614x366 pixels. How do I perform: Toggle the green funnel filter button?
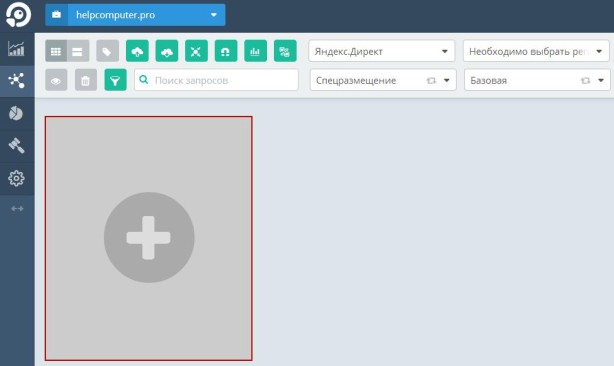(x=116, y=80)
